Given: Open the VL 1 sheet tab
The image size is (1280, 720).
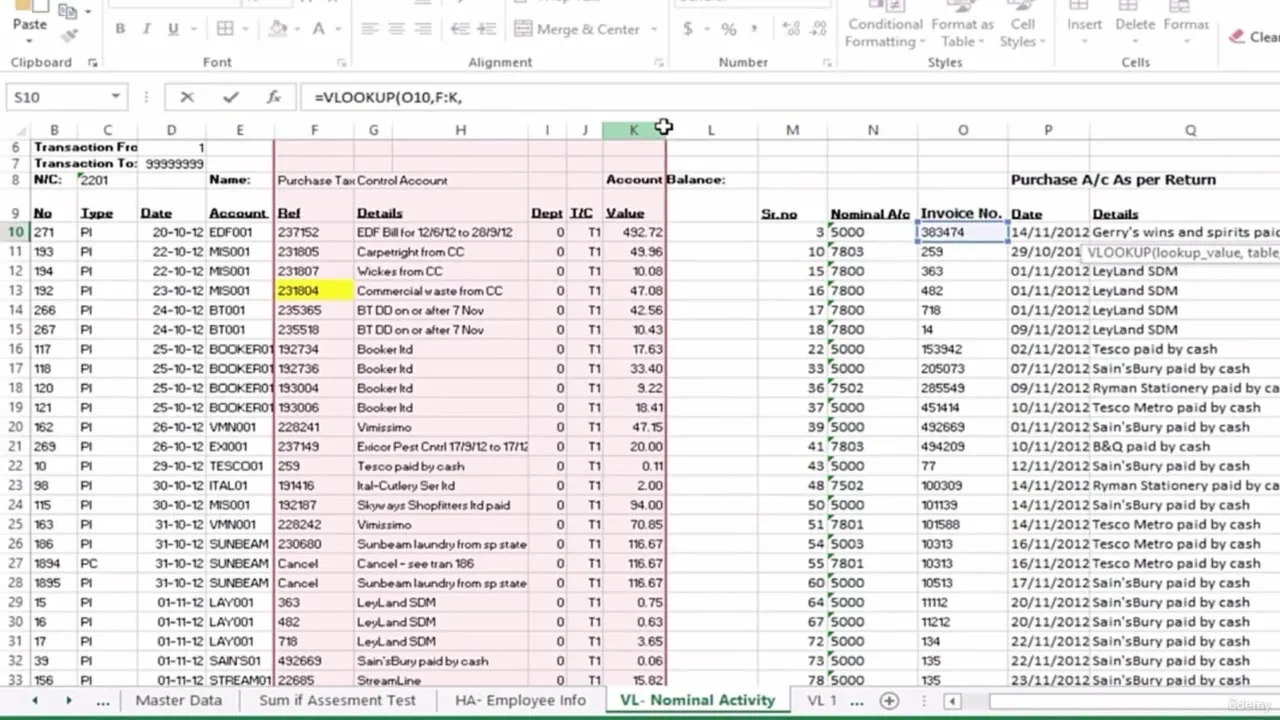Looking at the screenshot, I should point(821,700).
